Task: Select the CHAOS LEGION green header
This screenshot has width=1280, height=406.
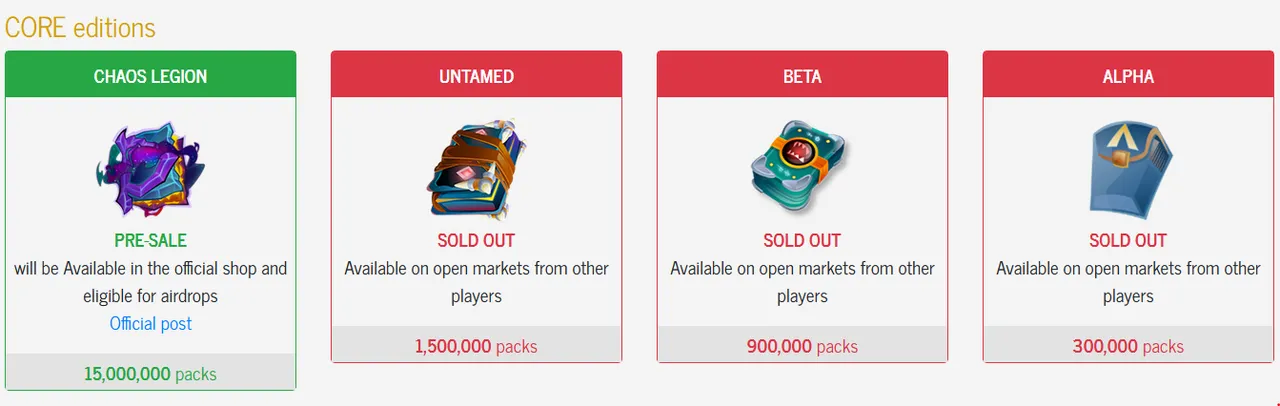Action: pyautogui.click(x=150, y=76)
